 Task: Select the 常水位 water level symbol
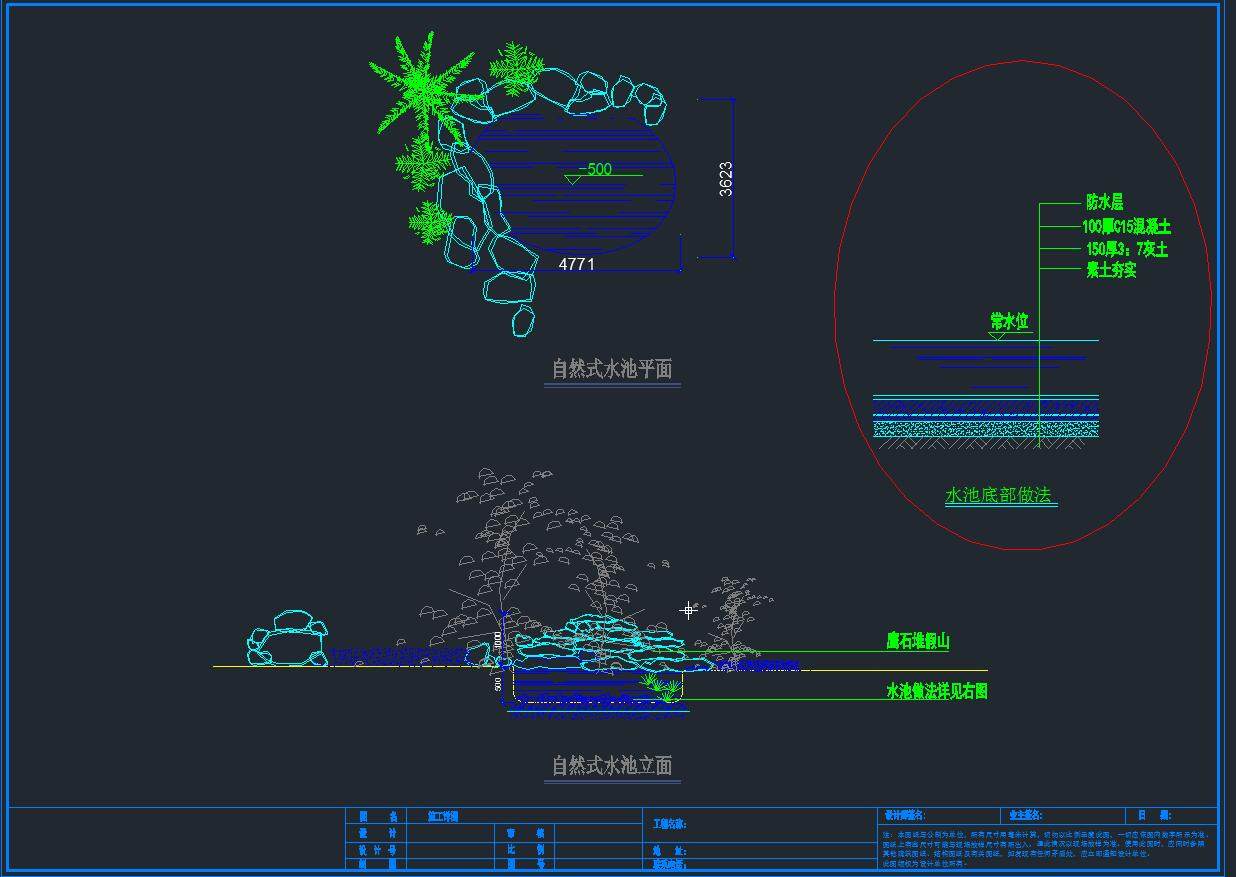click(x=1008, y=322)
